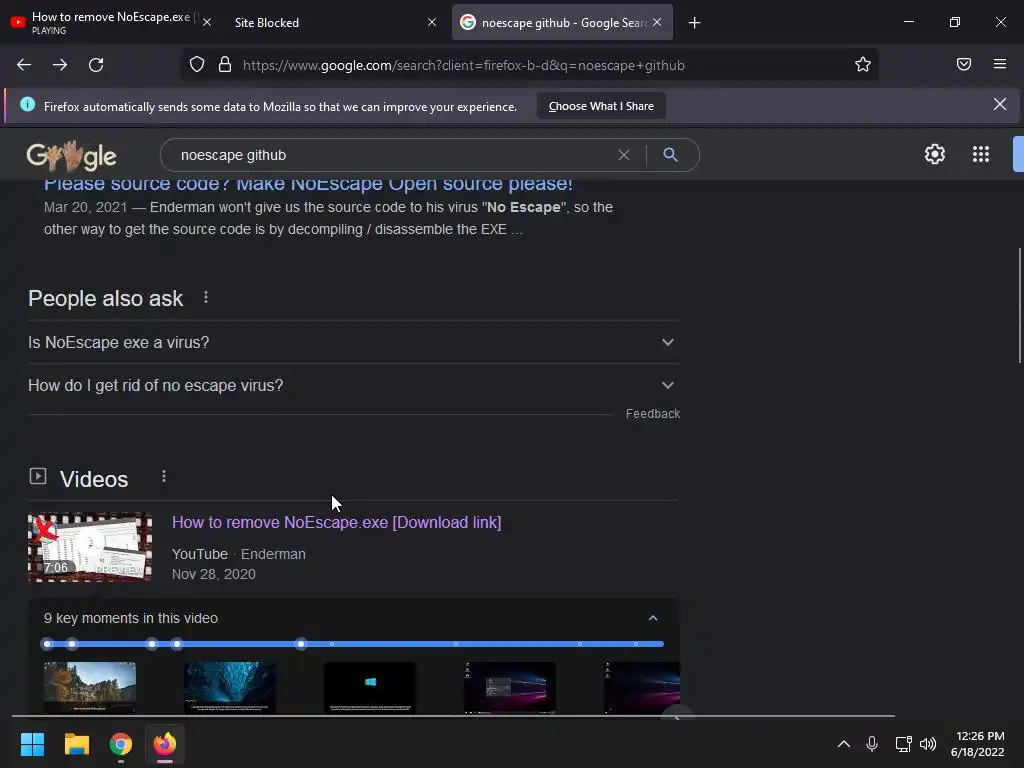Image resolution: width=1024 pixels, height=768 pixels.
Task: Click the microphone tray icon
Action: coord(872,744)
